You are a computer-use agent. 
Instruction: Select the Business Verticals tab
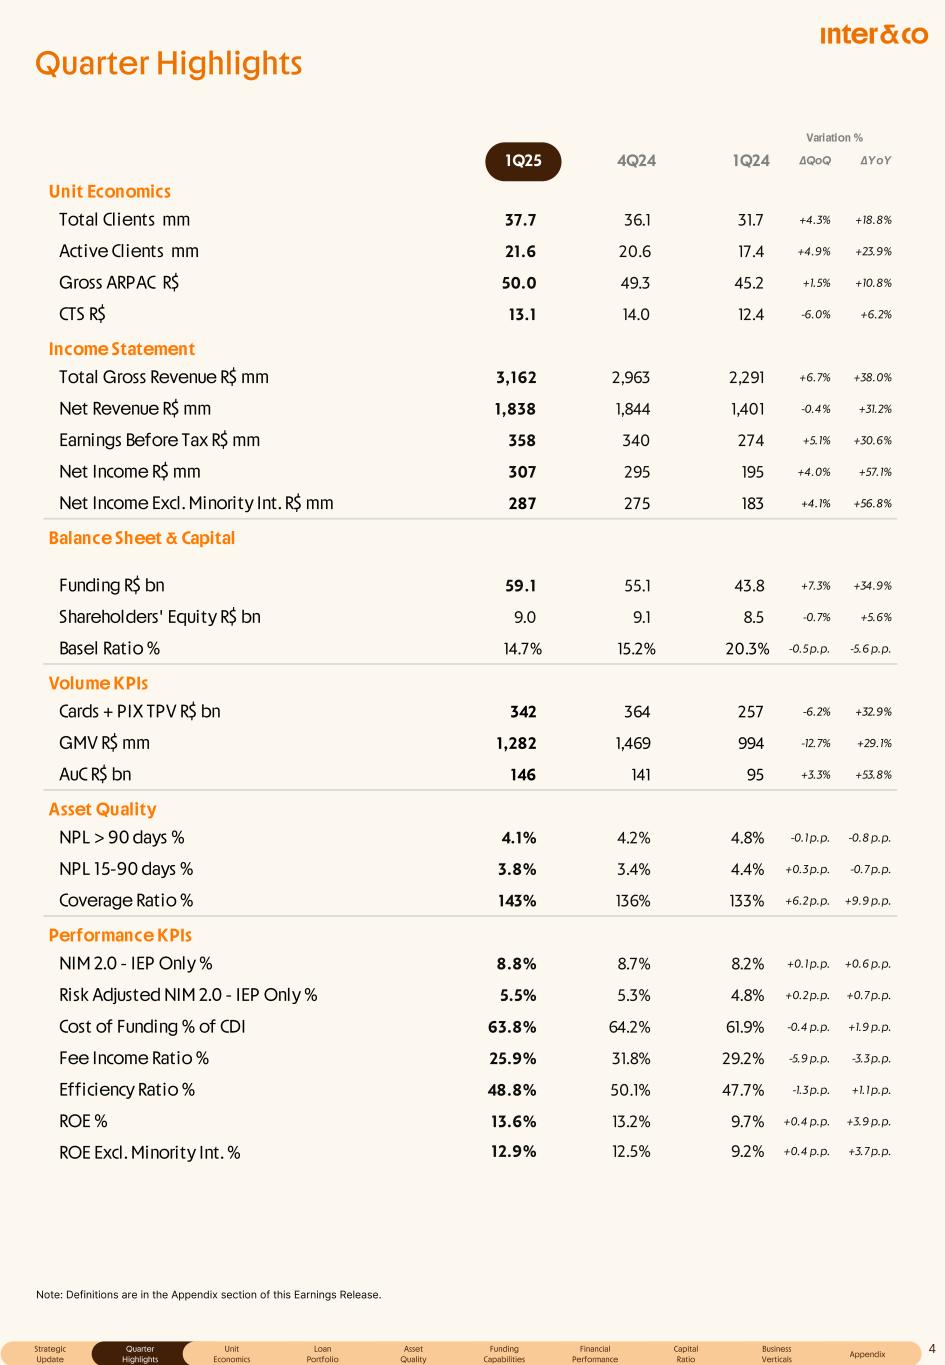tap(777, 1354)
